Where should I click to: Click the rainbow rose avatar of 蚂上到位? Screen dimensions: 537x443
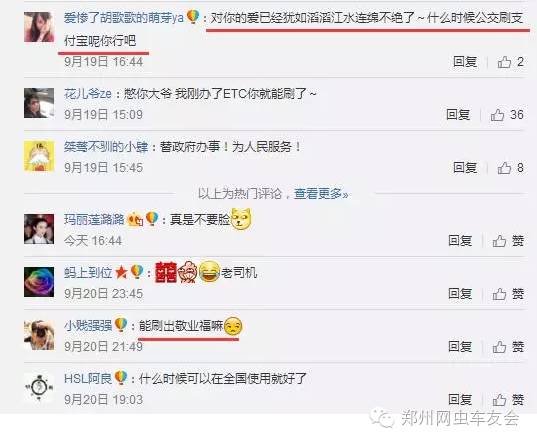[39, 282]
